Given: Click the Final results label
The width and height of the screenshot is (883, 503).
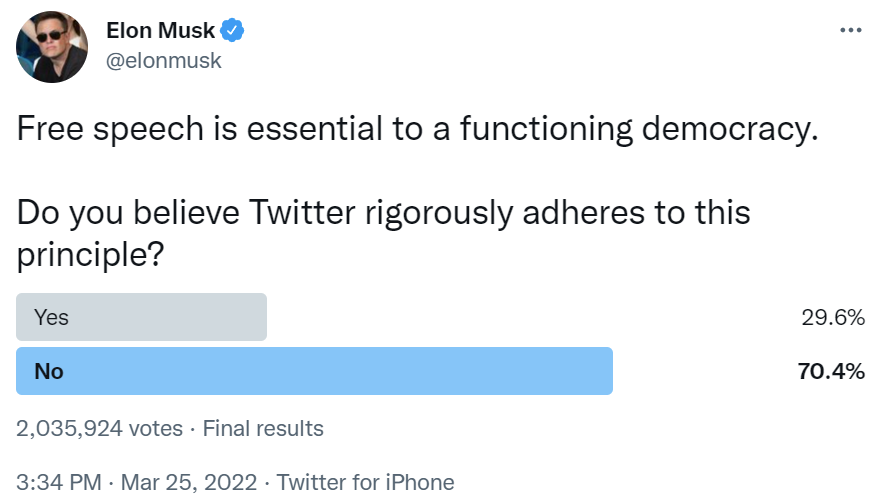Looking at the screenshot, I should 263,428.
